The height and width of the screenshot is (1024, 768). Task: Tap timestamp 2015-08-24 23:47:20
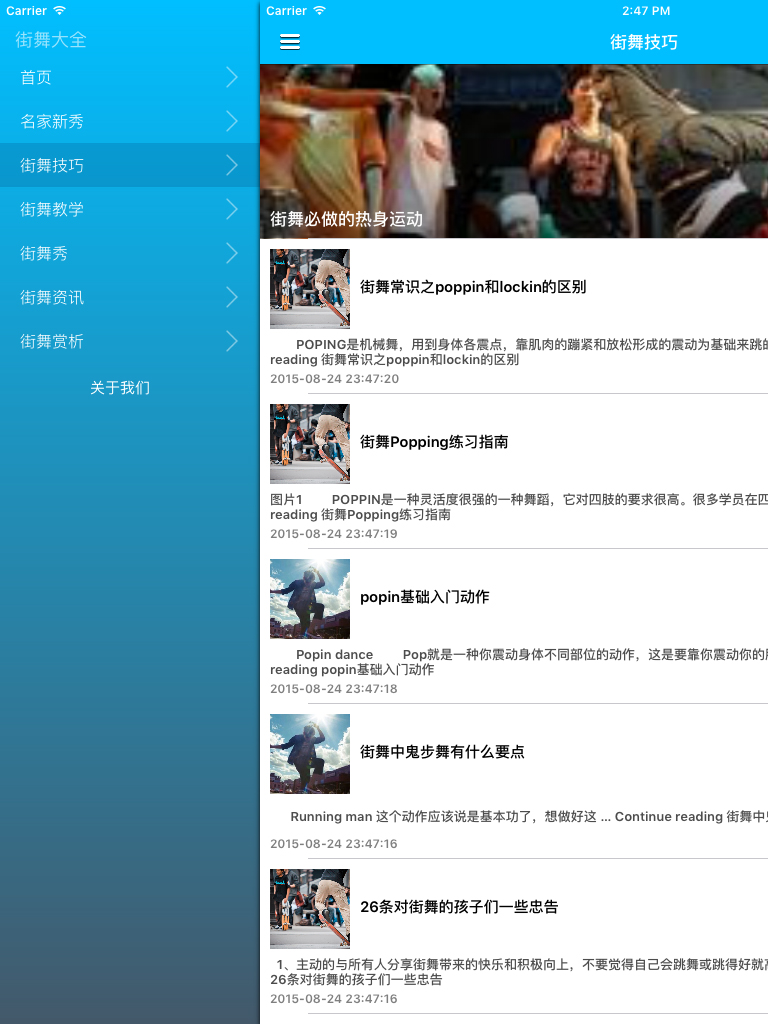click(x=334, y=379)
